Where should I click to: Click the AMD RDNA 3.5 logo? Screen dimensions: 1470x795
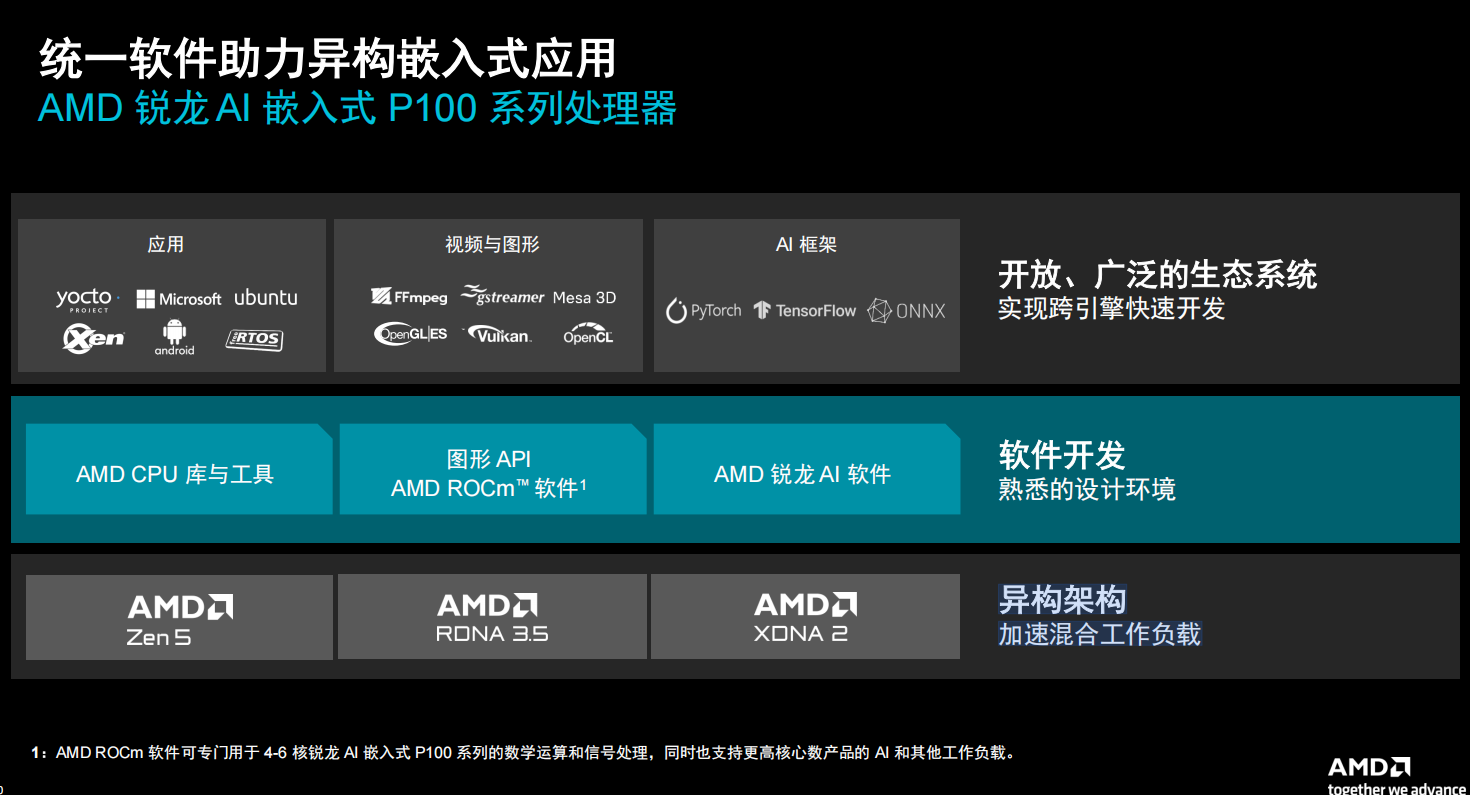coord(492,618)
